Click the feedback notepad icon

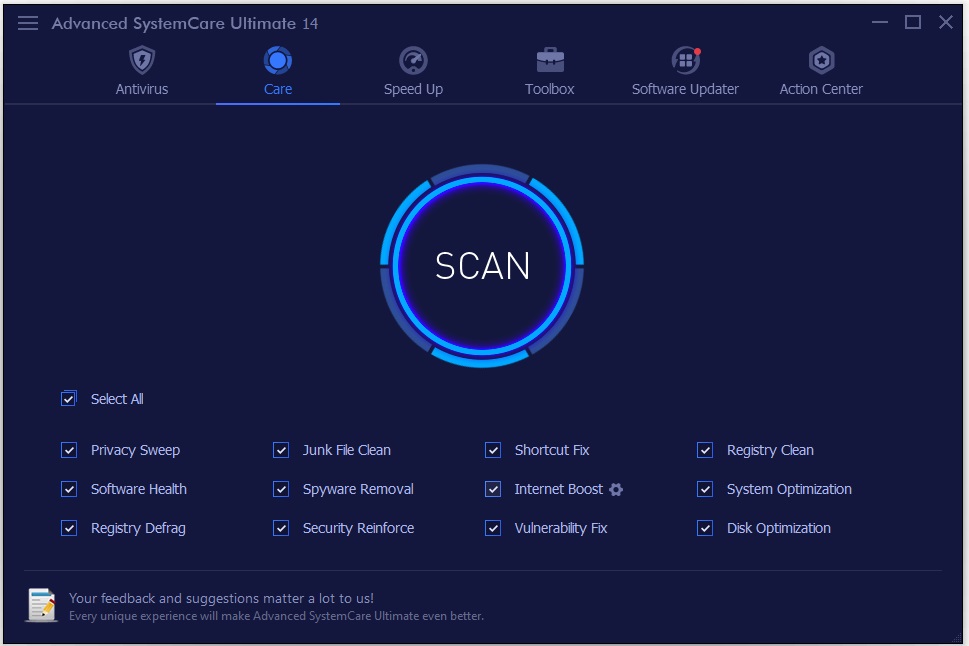click(x=41, y=605)
